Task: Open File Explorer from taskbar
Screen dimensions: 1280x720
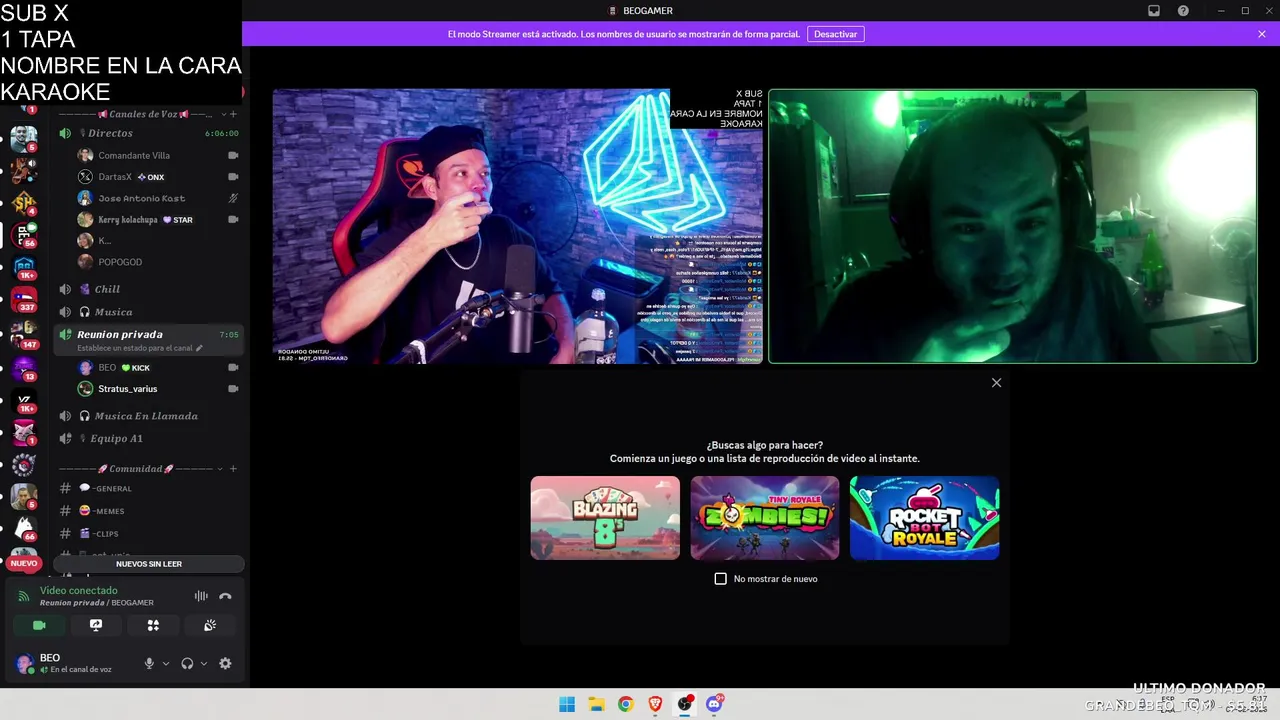Action: [596, 704]
